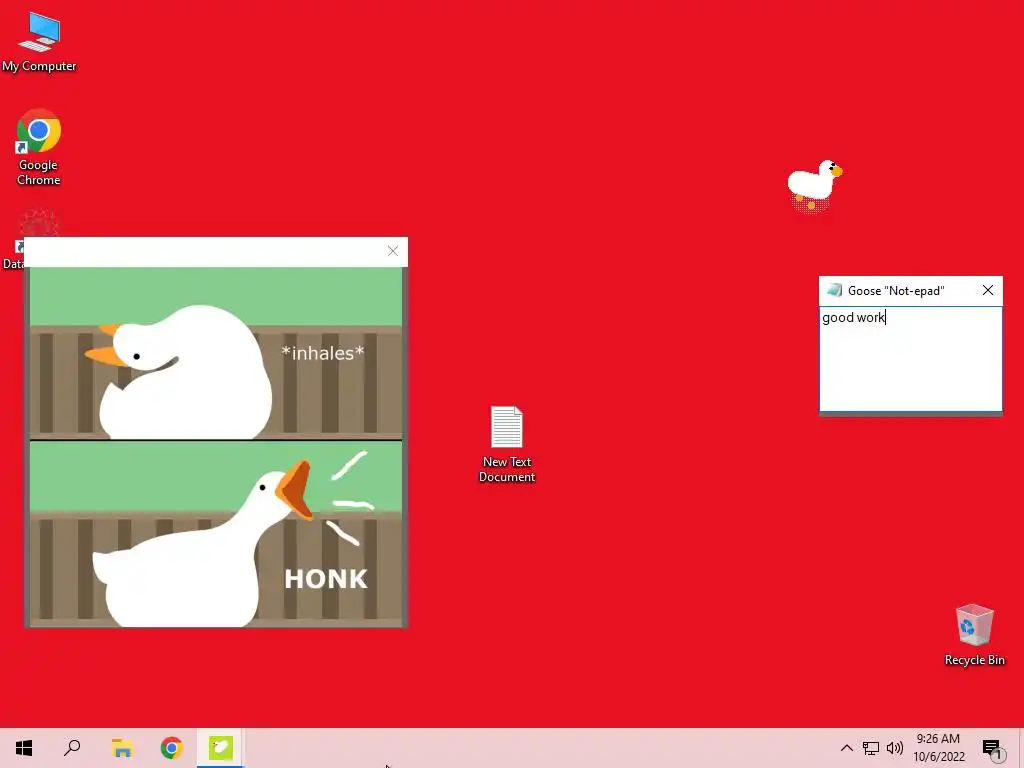Image resolution: width=1024 pixels, height=768 pixels.
Task: Select the goose app taskbar button
Action: point(221,748)
